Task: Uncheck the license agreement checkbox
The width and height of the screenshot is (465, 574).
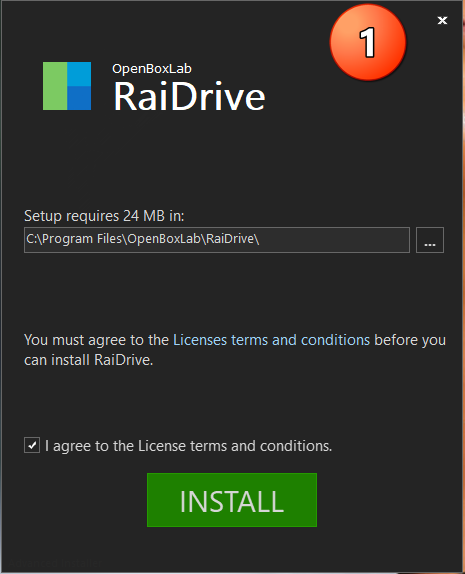Action: coord(32,445)
